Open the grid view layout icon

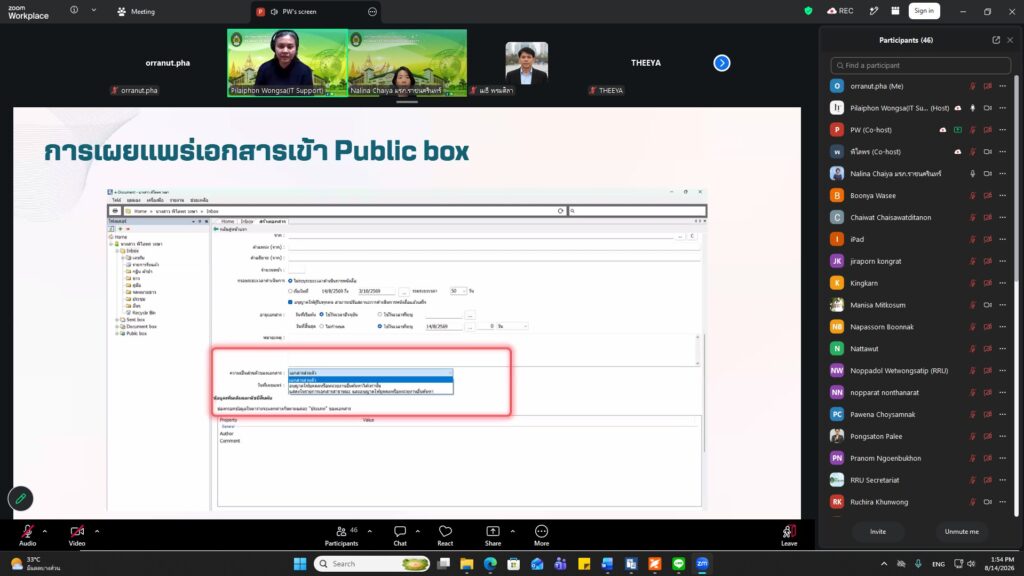(895, 11)
